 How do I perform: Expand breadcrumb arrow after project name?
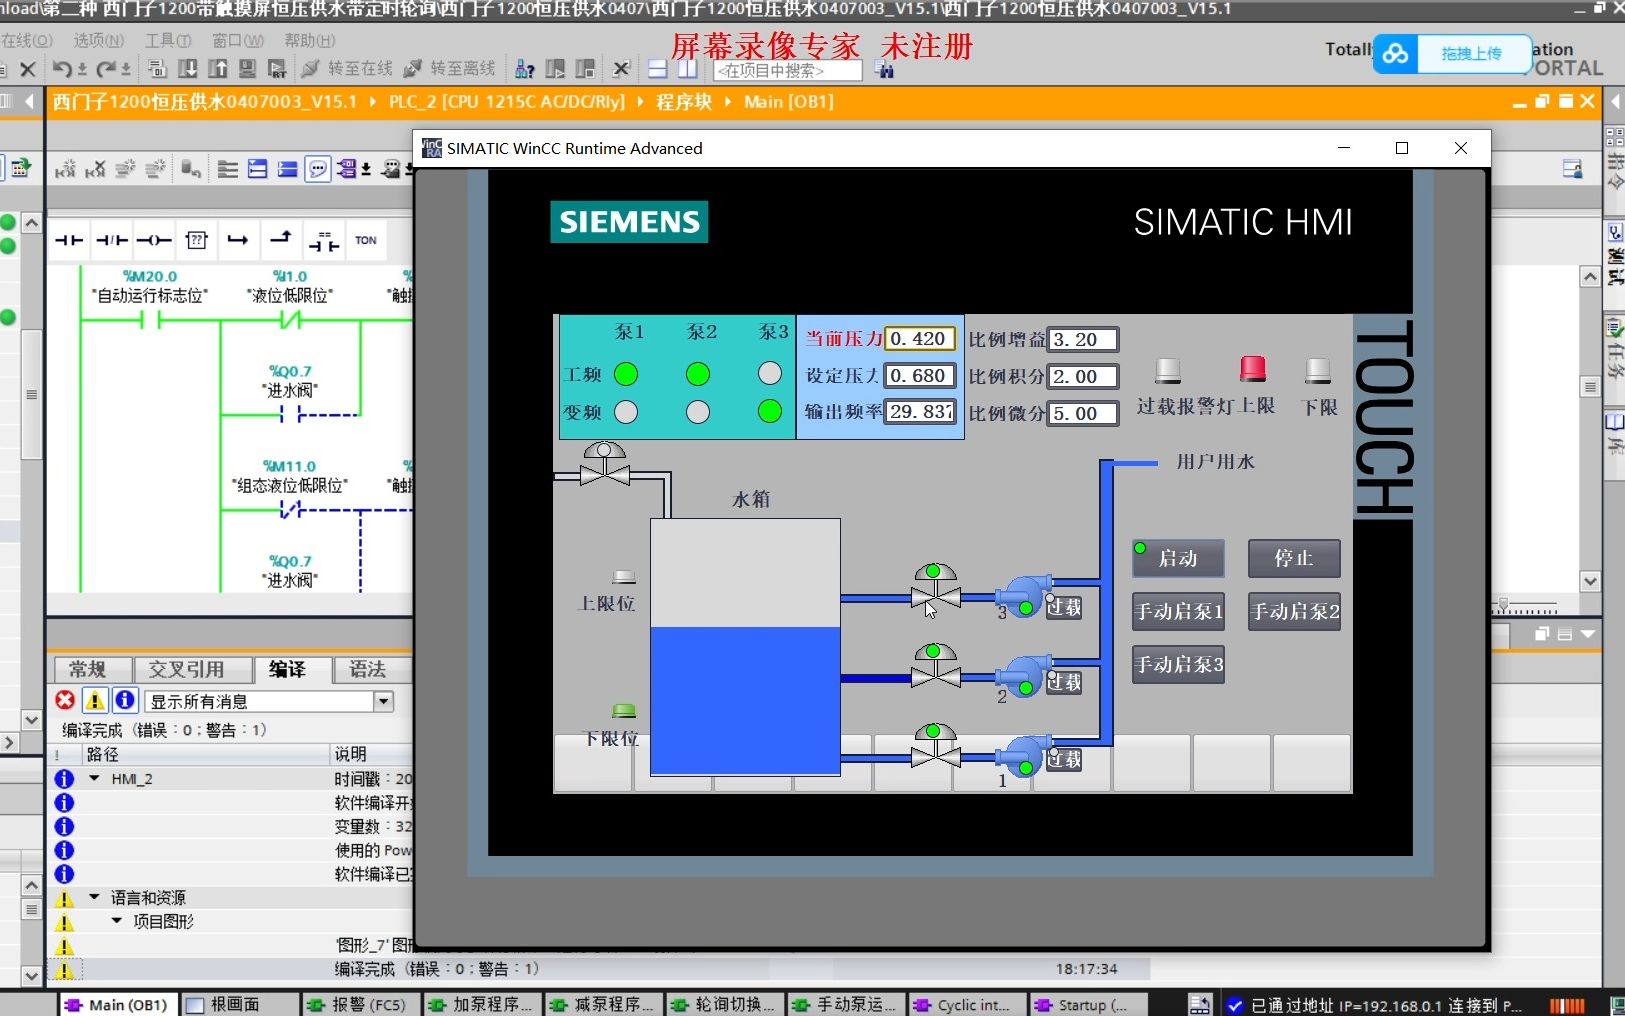click(372, 102)
